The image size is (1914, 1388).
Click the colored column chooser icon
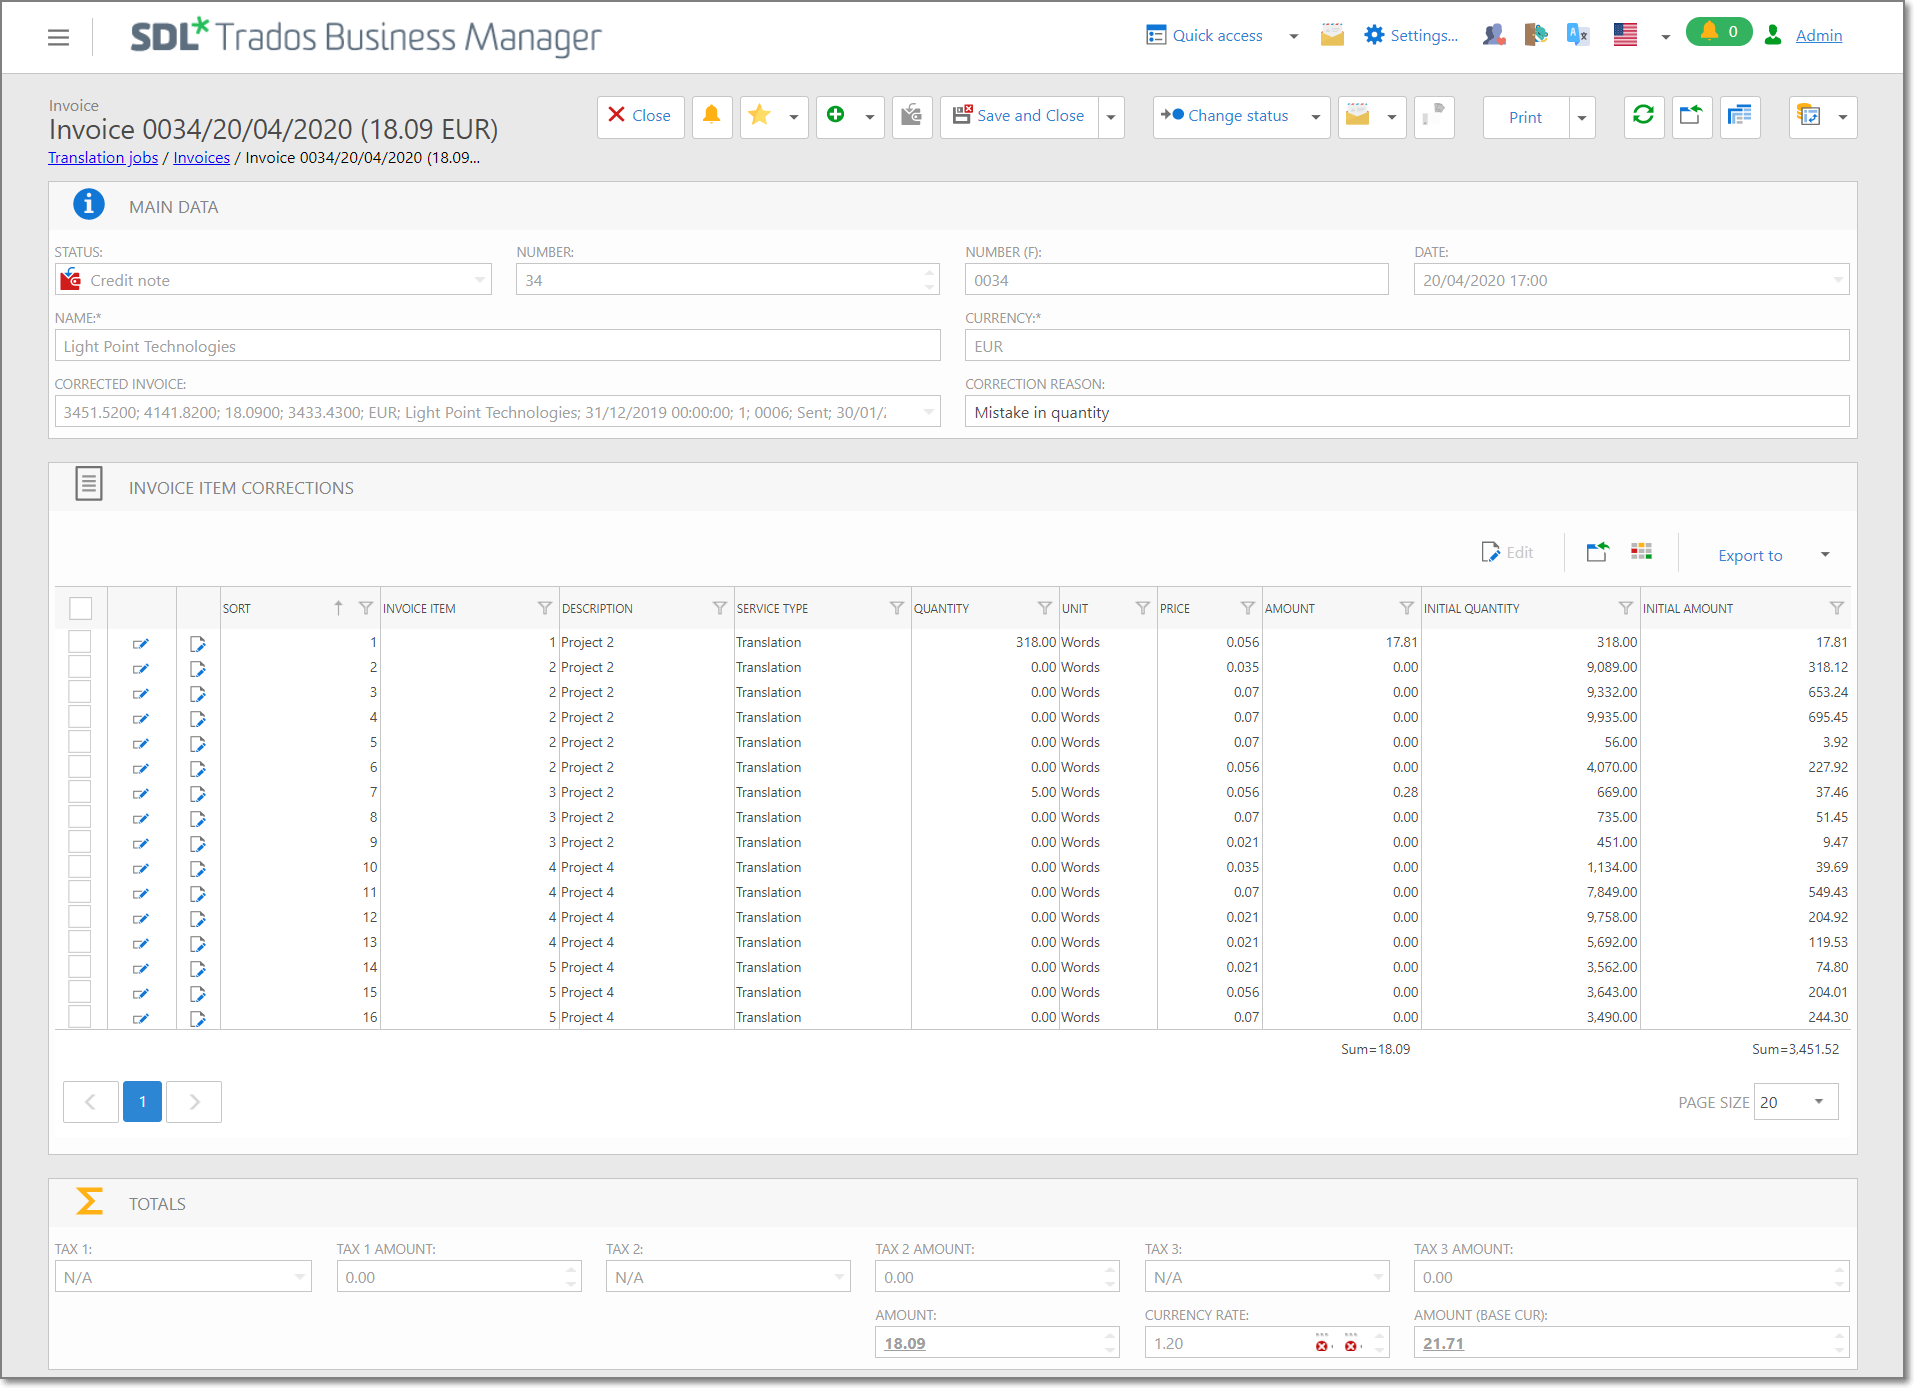tap(1641, 552)
